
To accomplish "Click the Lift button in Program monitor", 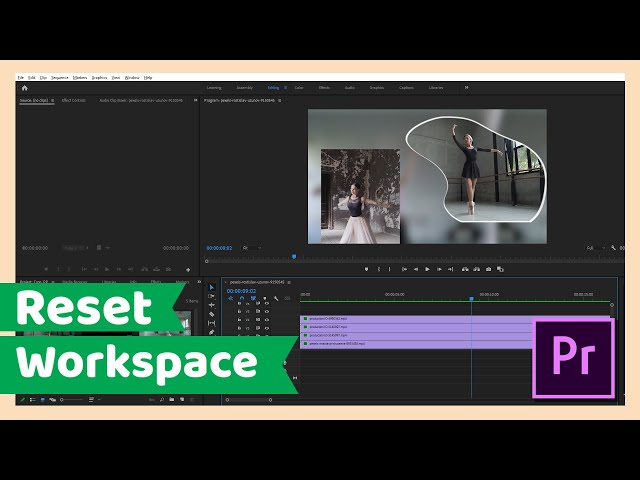I will [x=465, y=269].
